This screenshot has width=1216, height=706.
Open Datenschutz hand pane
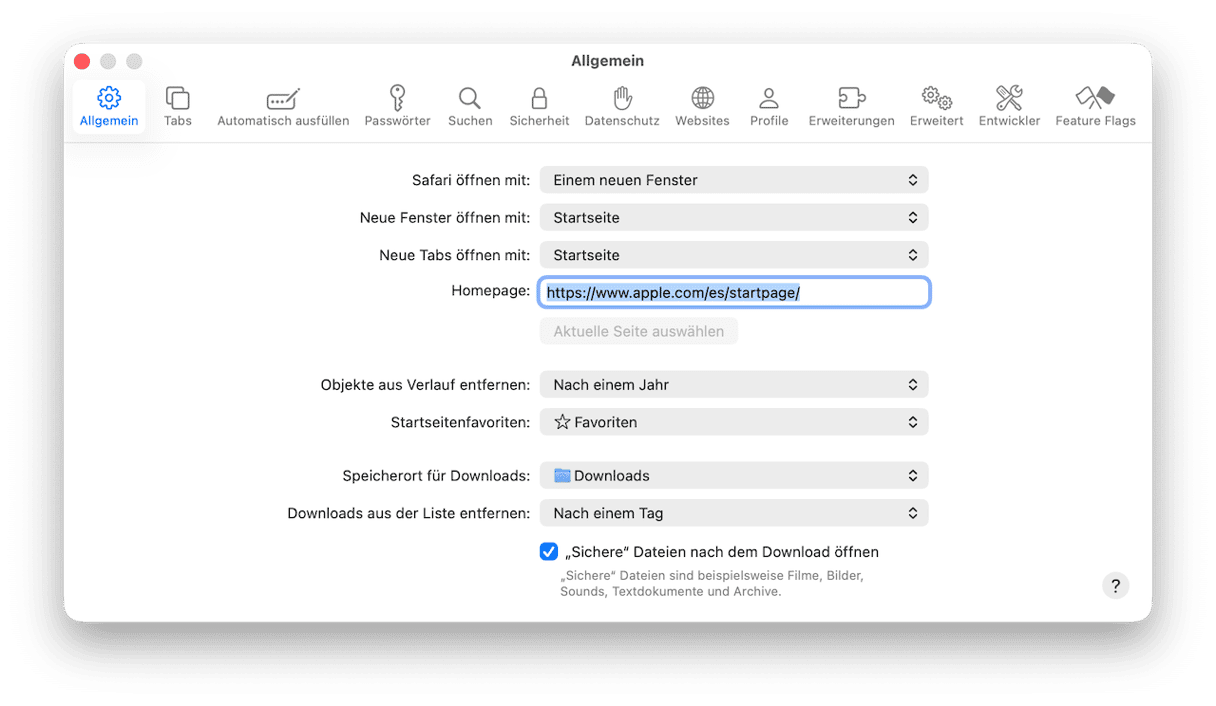[x=622, y=106]
